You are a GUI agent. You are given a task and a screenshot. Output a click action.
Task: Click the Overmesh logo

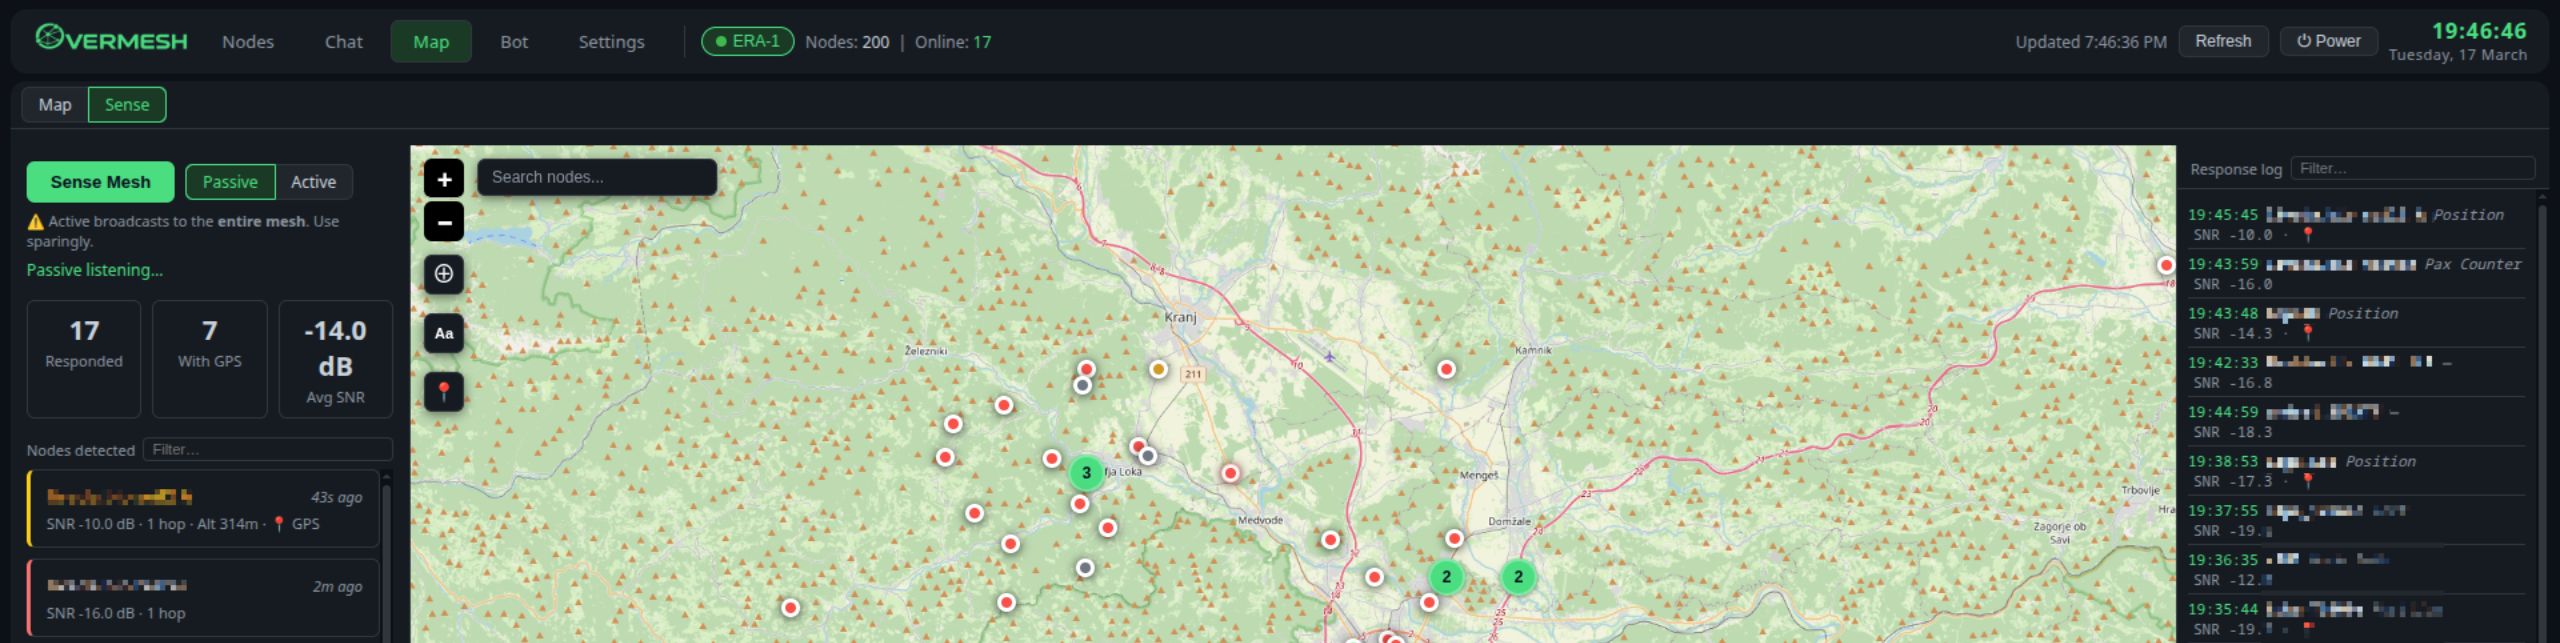point(112,40)
